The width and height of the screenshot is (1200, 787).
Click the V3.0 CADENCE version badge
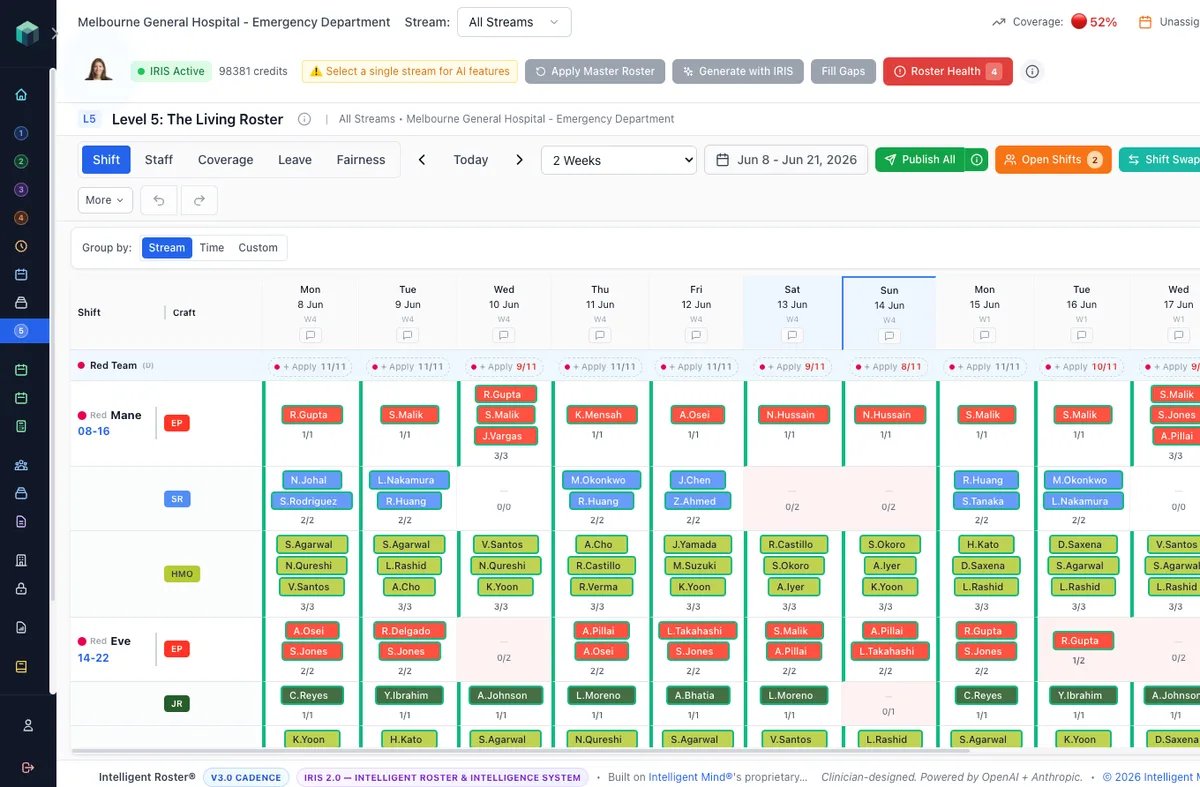pyautogui.click(x=246, y=777)
